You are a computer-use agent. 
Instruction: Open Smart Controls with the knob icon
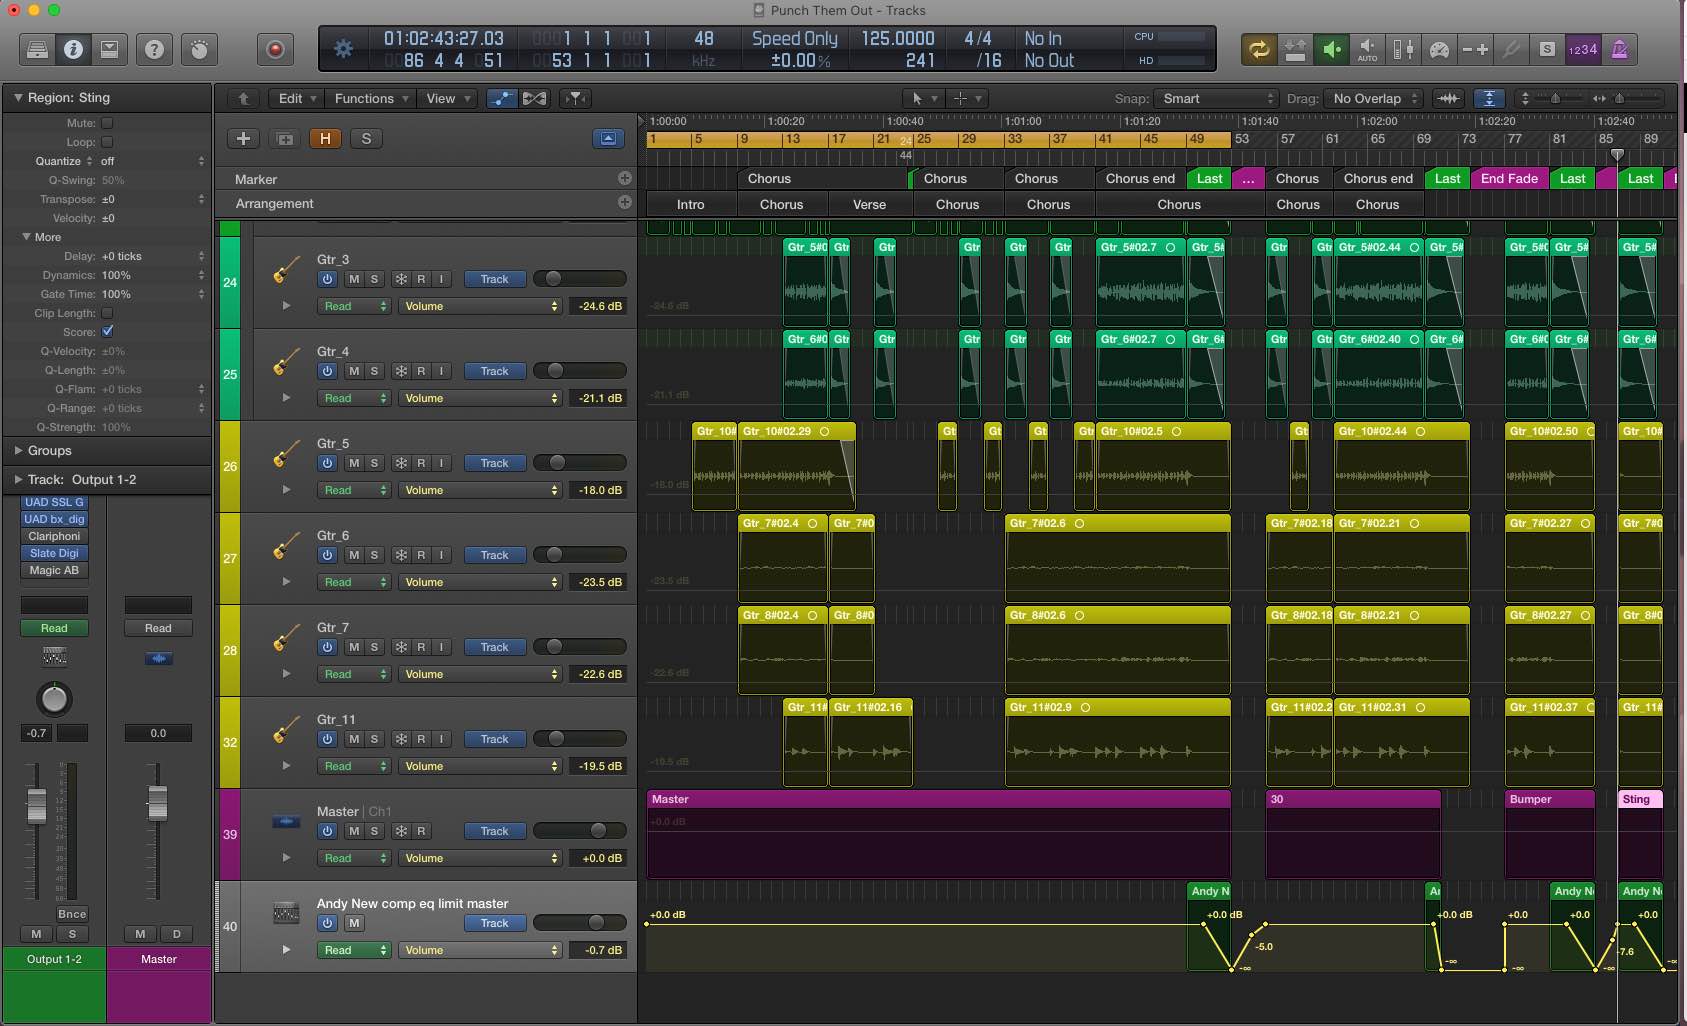click(x=200, y=49)
